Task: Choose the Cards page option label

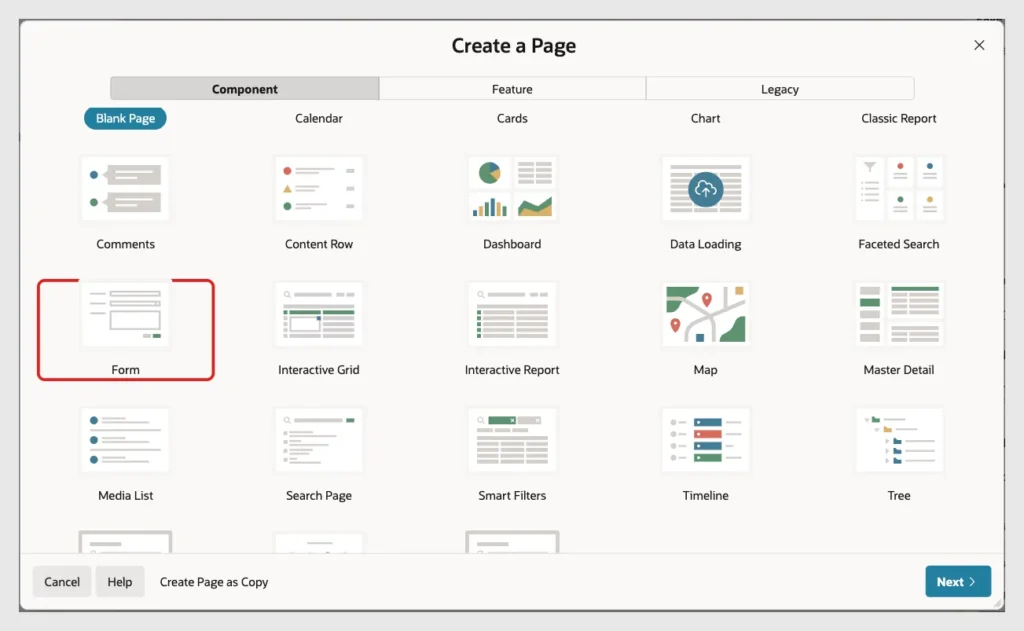Action: click(x=512, y=118)
